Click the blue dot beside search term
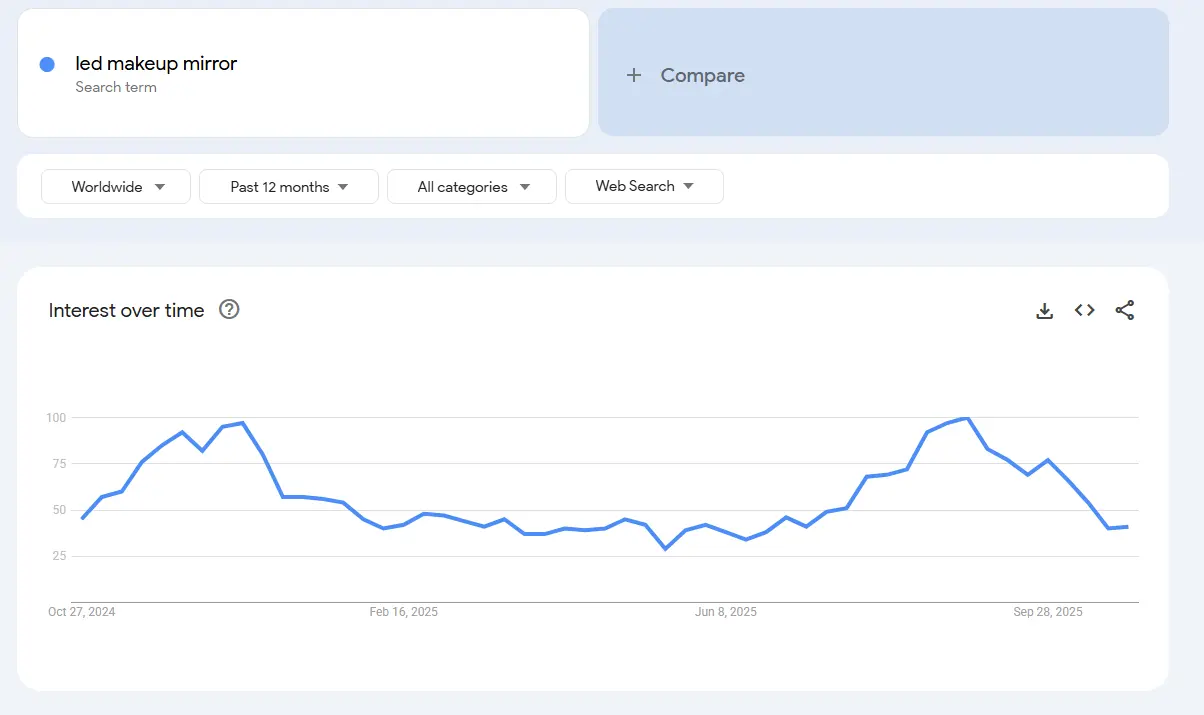The height and width of the screenshot is (715, 1204). pyautogui.click(x=47, y=64)
